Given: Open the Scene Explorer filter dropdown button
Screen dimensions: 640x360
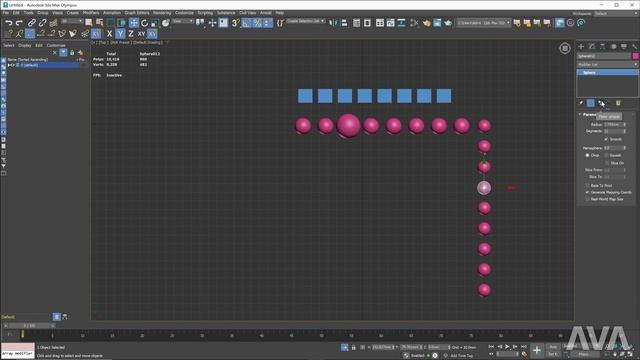Looking at the screenshot, I should 63,52.
